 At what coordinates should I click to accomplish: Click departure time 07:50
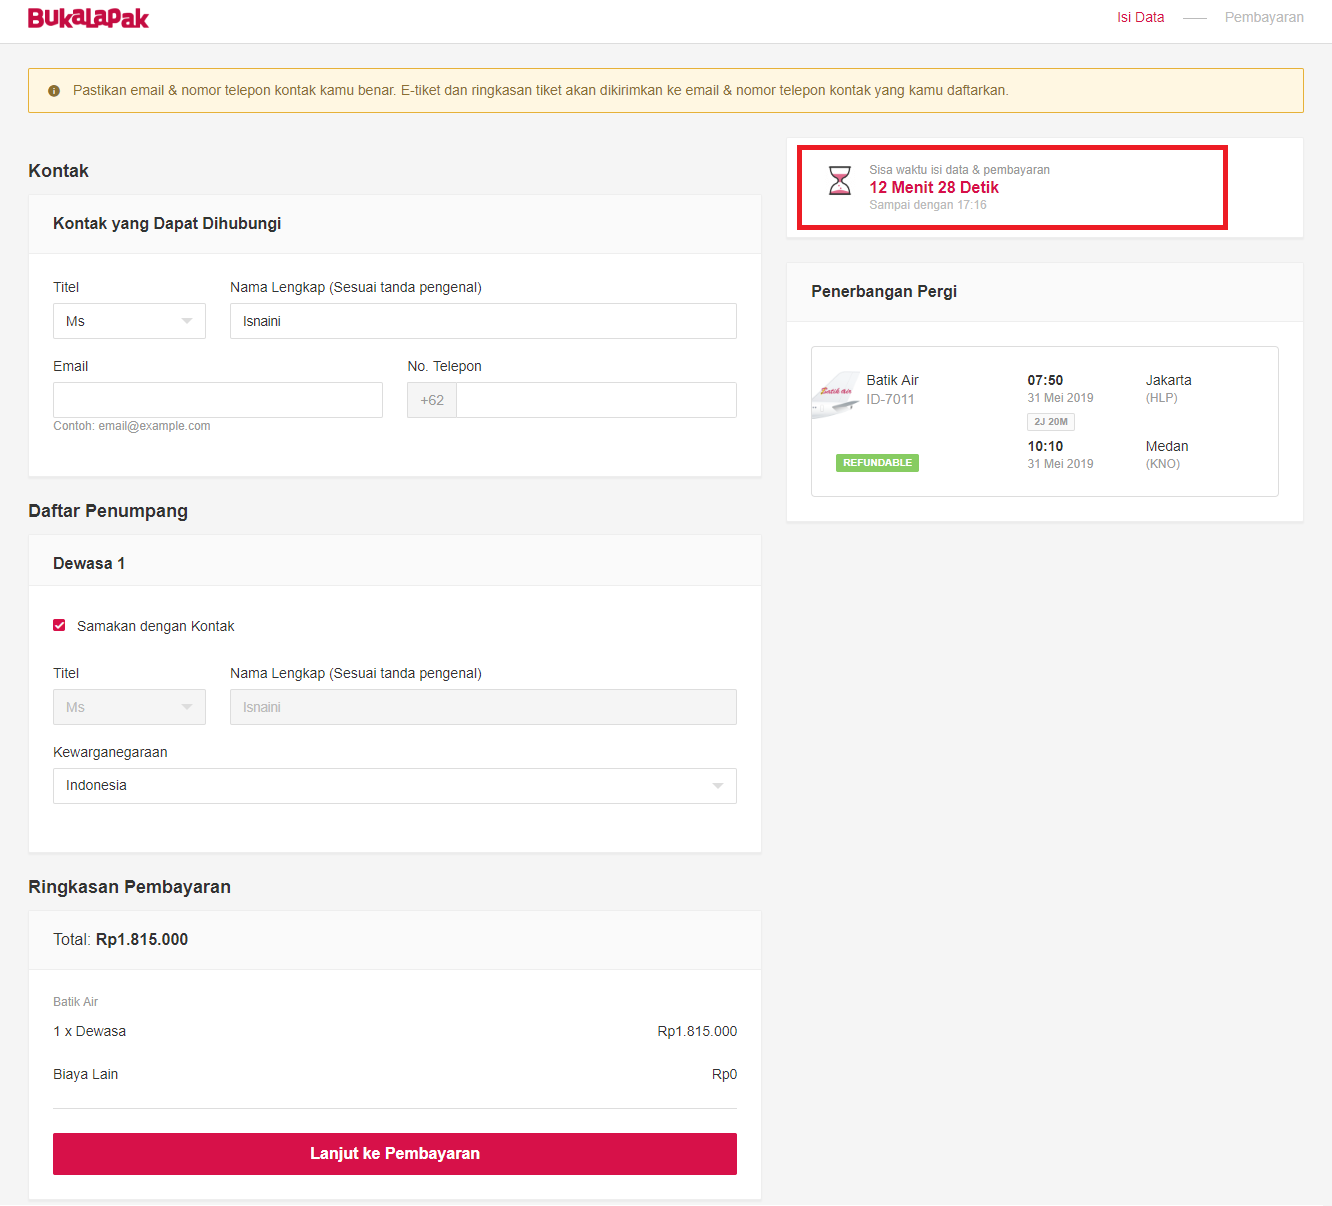pos(1045,380)
